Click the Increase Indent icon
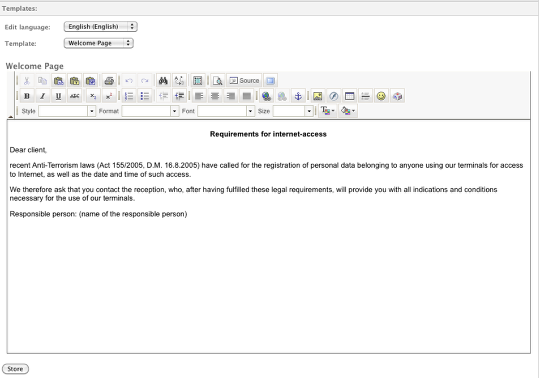 (179, 96)
